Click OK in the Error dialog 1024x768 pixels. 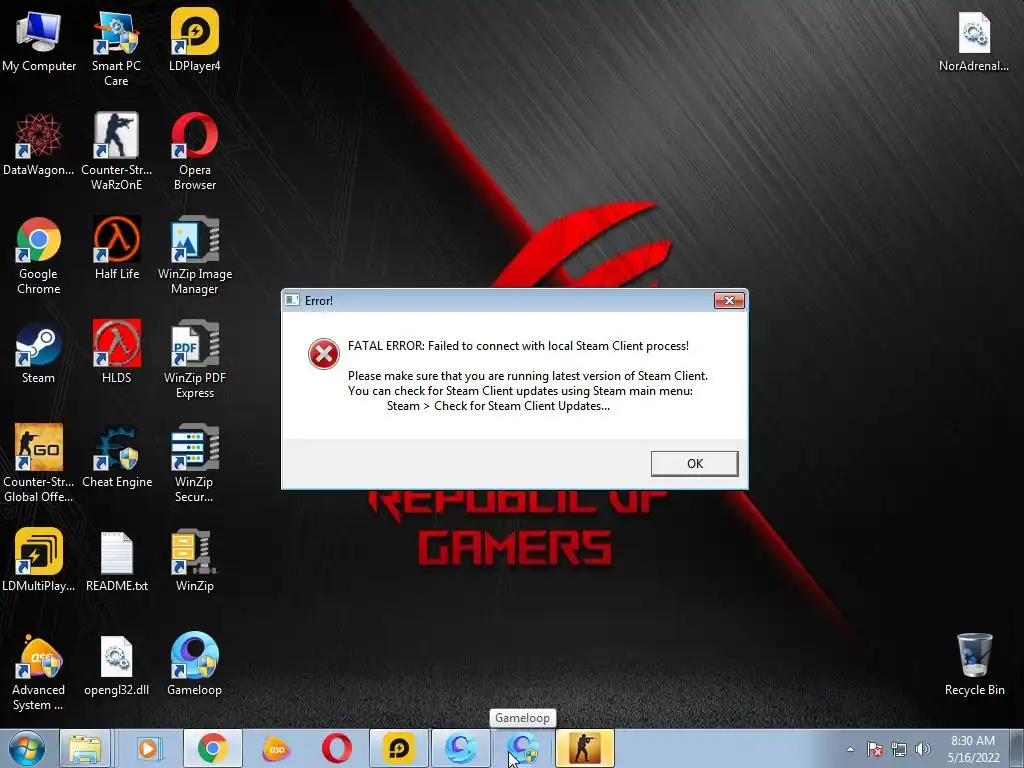[694, 463]
